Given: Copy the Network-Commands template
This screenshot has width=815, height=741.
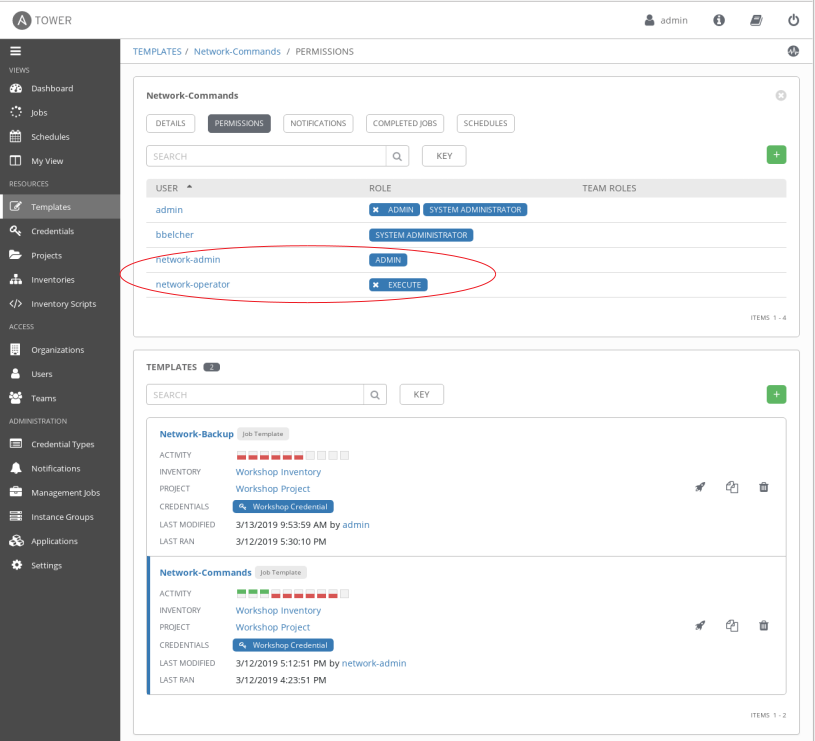Looking at the screenshot, I should (x=732, y=625).
